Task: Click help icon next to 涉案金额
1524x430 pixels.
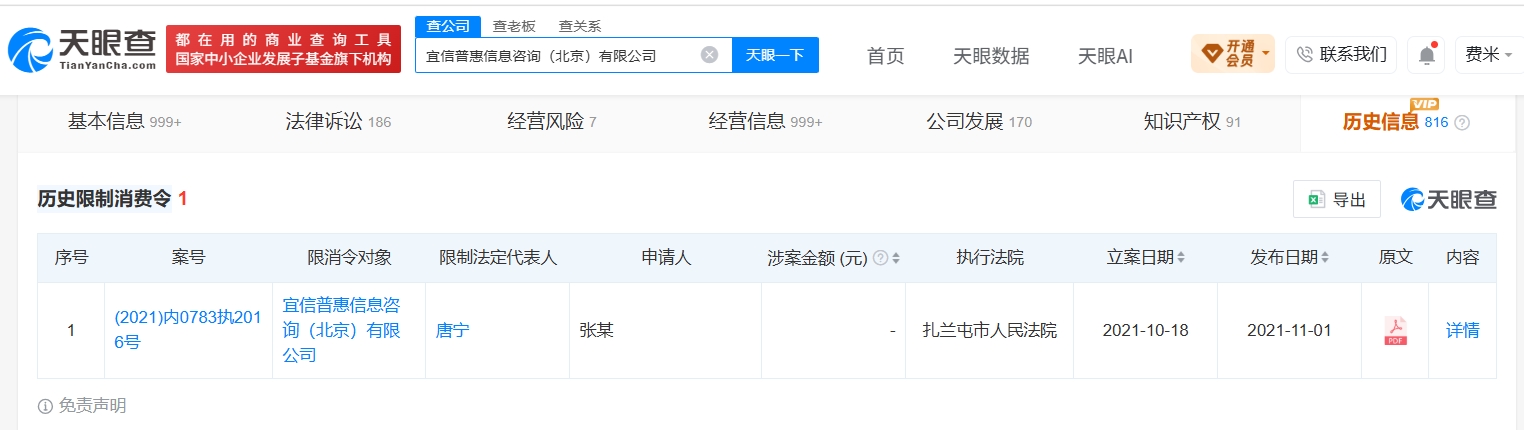Action: (x=880, y=258)
